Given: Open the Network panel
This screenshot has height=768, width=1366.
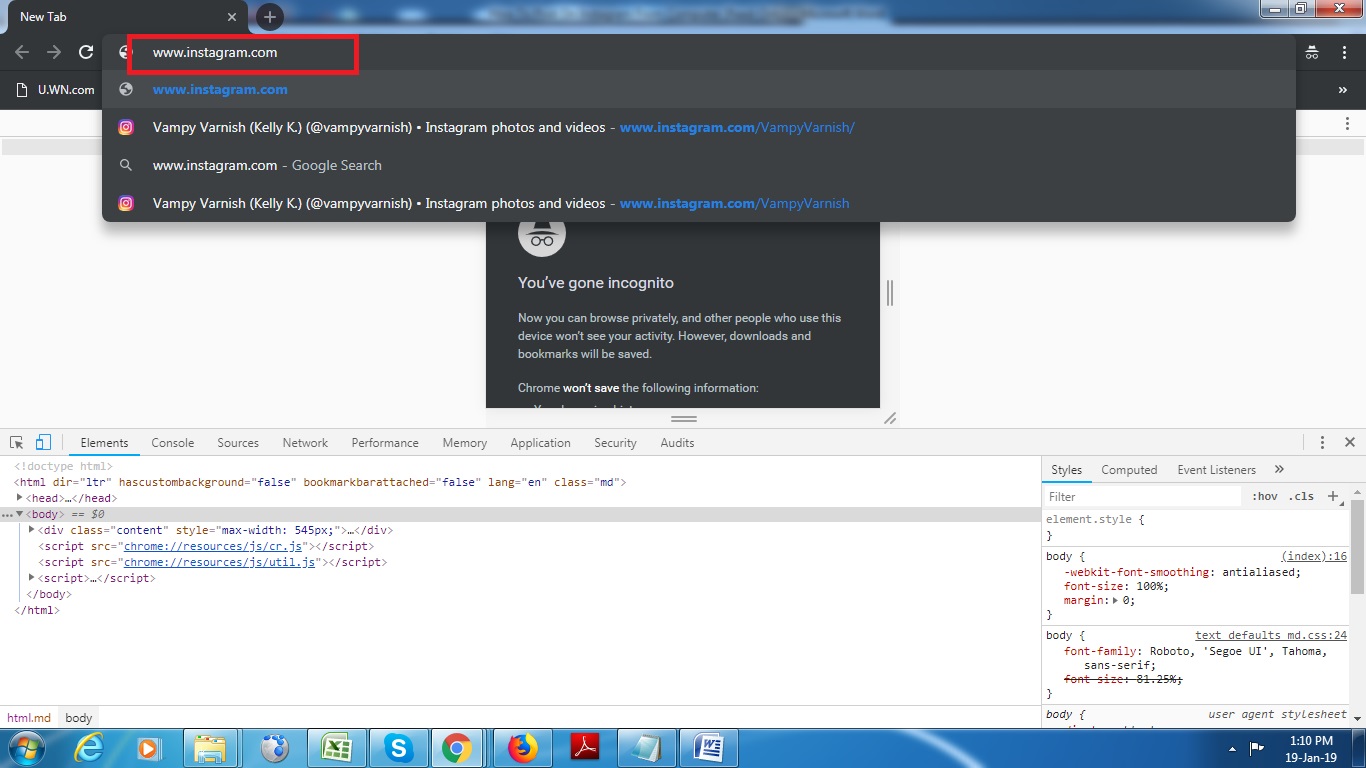Looking at the screenshot, I should click(305, 443).
